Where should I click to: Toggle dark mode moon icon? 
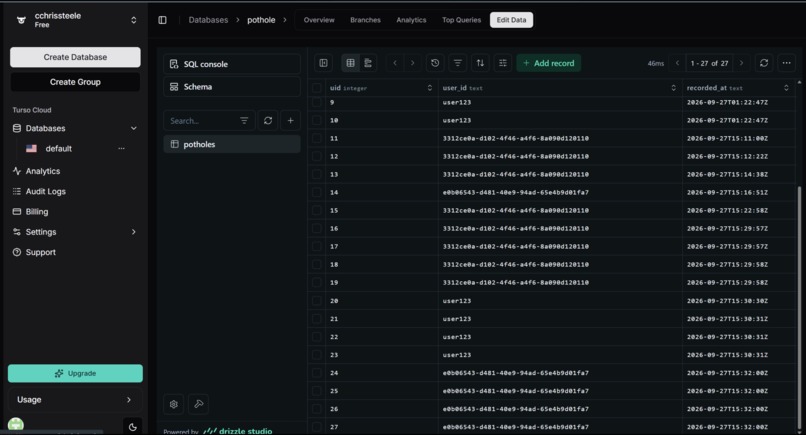(133, 427)
